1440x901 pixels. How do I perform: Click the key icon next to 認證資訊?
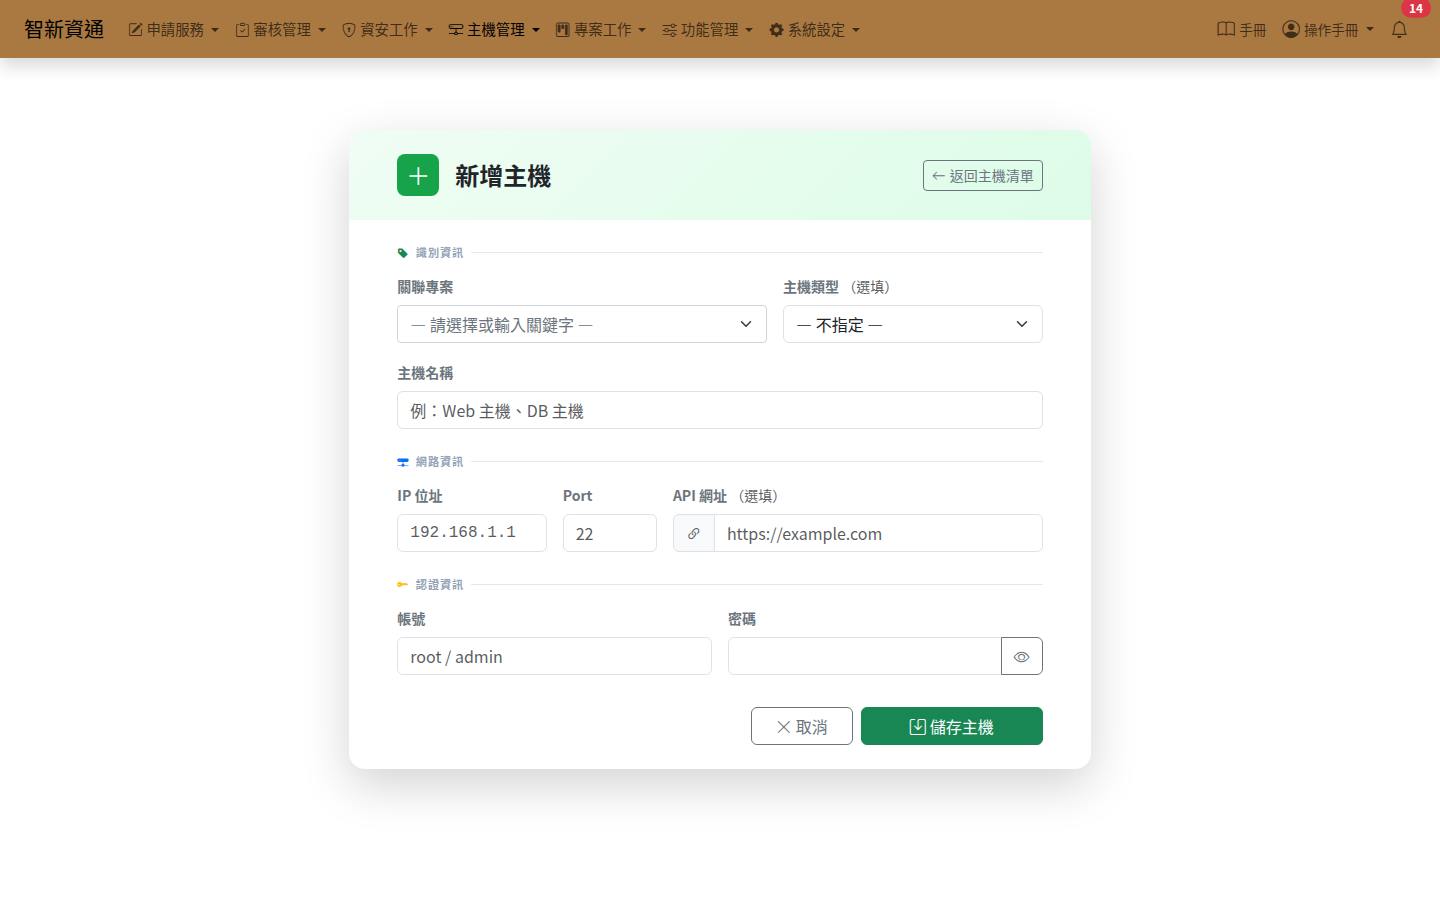pyautogui.click(x=403, y=585)
